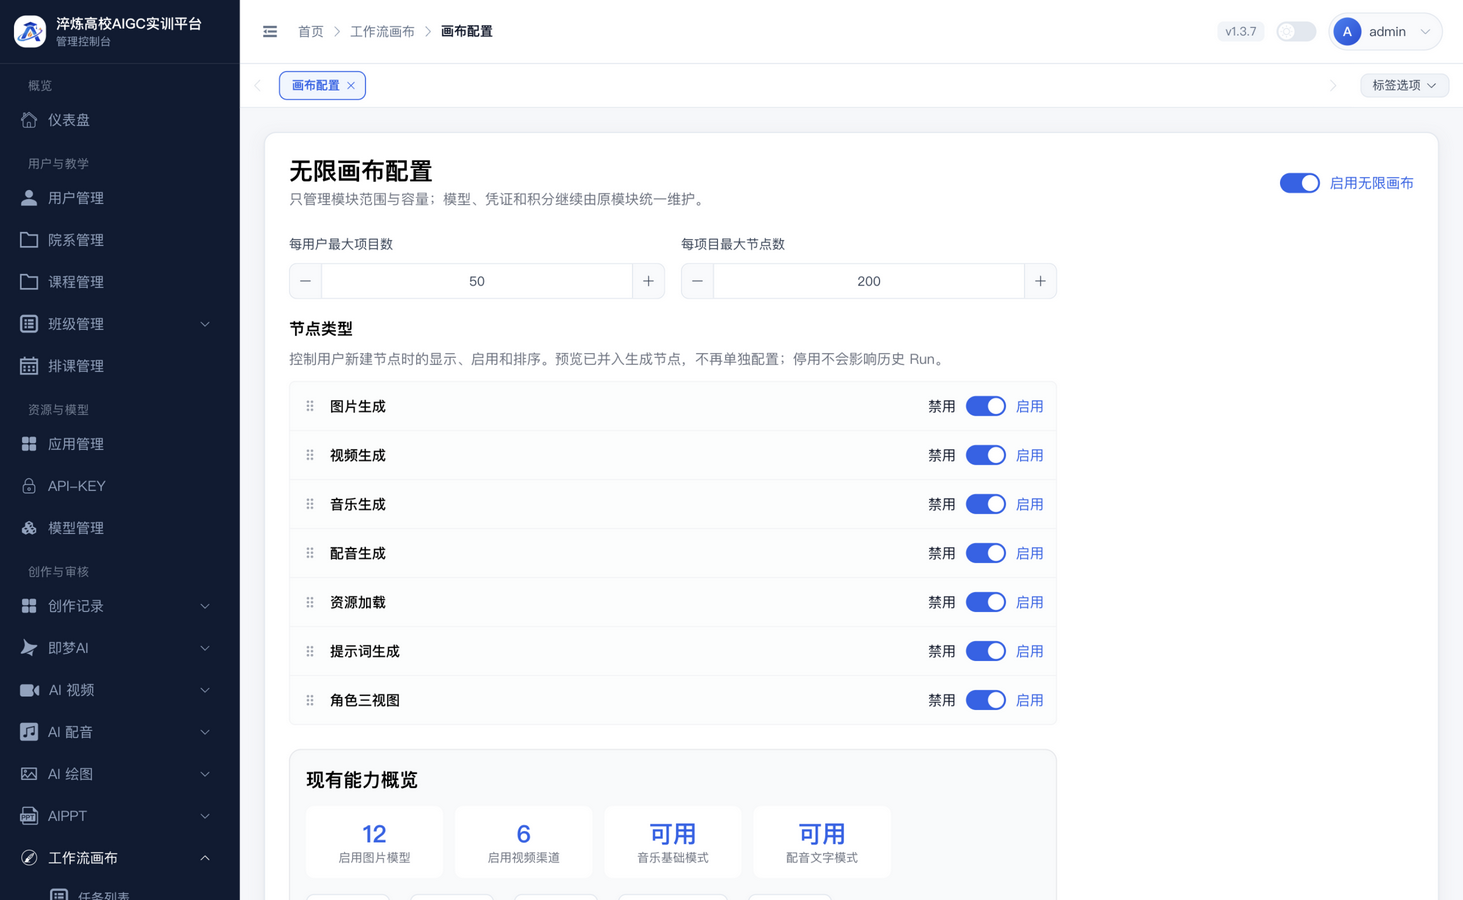This screenshot has width=1463, height=900.
Task: Go to 工作流画布 breadcrumb
Action: coord(382,32)
